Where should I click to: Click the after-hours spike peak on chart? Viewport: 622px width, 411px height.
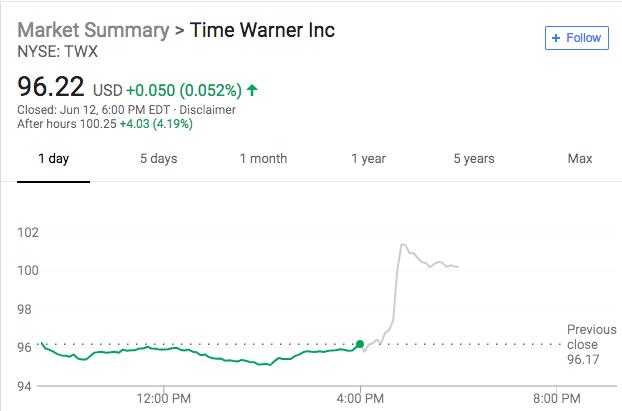point(402,244)
